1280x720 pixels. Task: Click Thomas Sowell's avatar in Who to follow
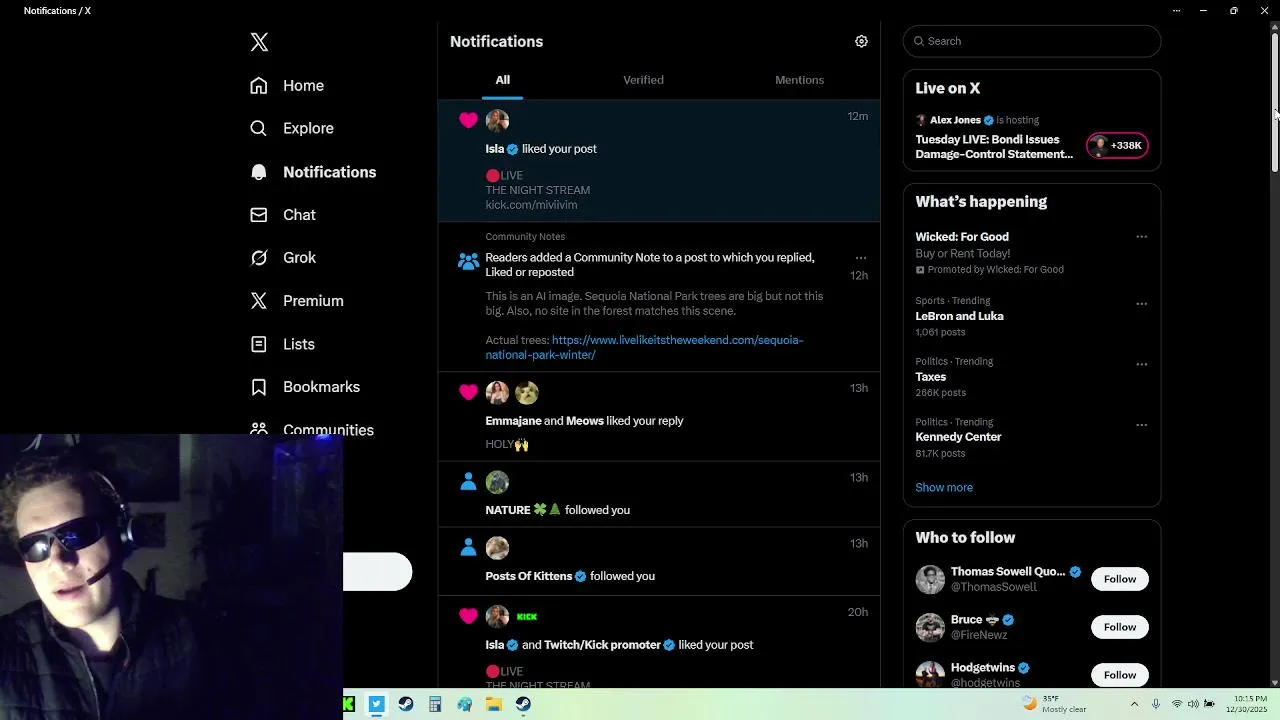pos(930,579)
